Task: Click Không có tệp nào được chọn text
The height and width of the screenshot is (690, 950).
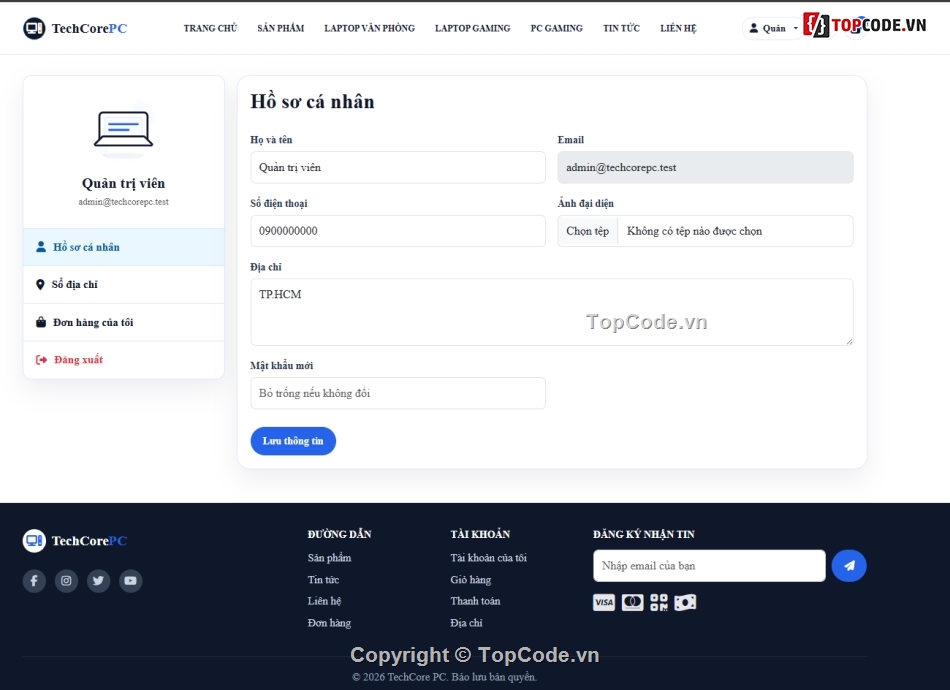Action: [694, 231]
